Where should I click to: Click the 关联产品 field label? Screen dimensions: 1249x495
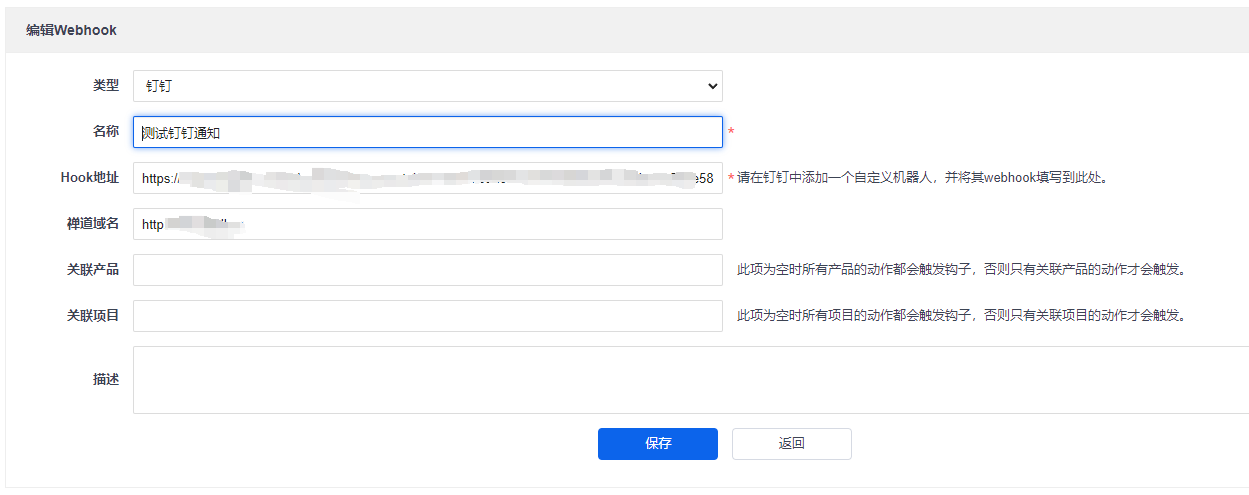(x=93, y=270)
